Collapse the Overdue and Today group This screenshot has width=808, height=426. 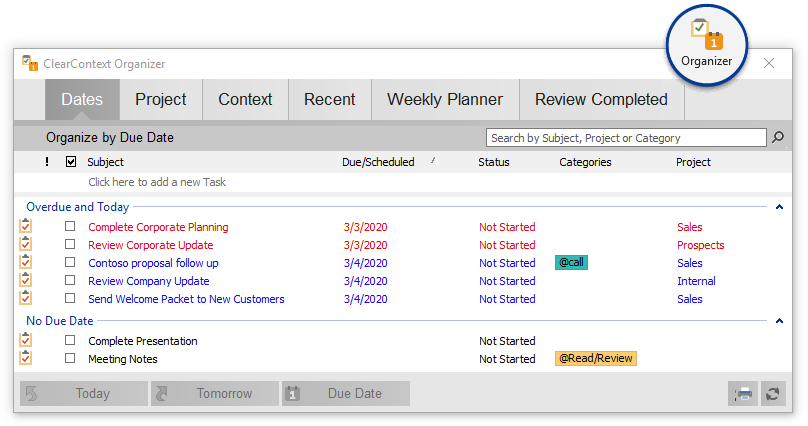pyautogui.click(x=779, y=207)
